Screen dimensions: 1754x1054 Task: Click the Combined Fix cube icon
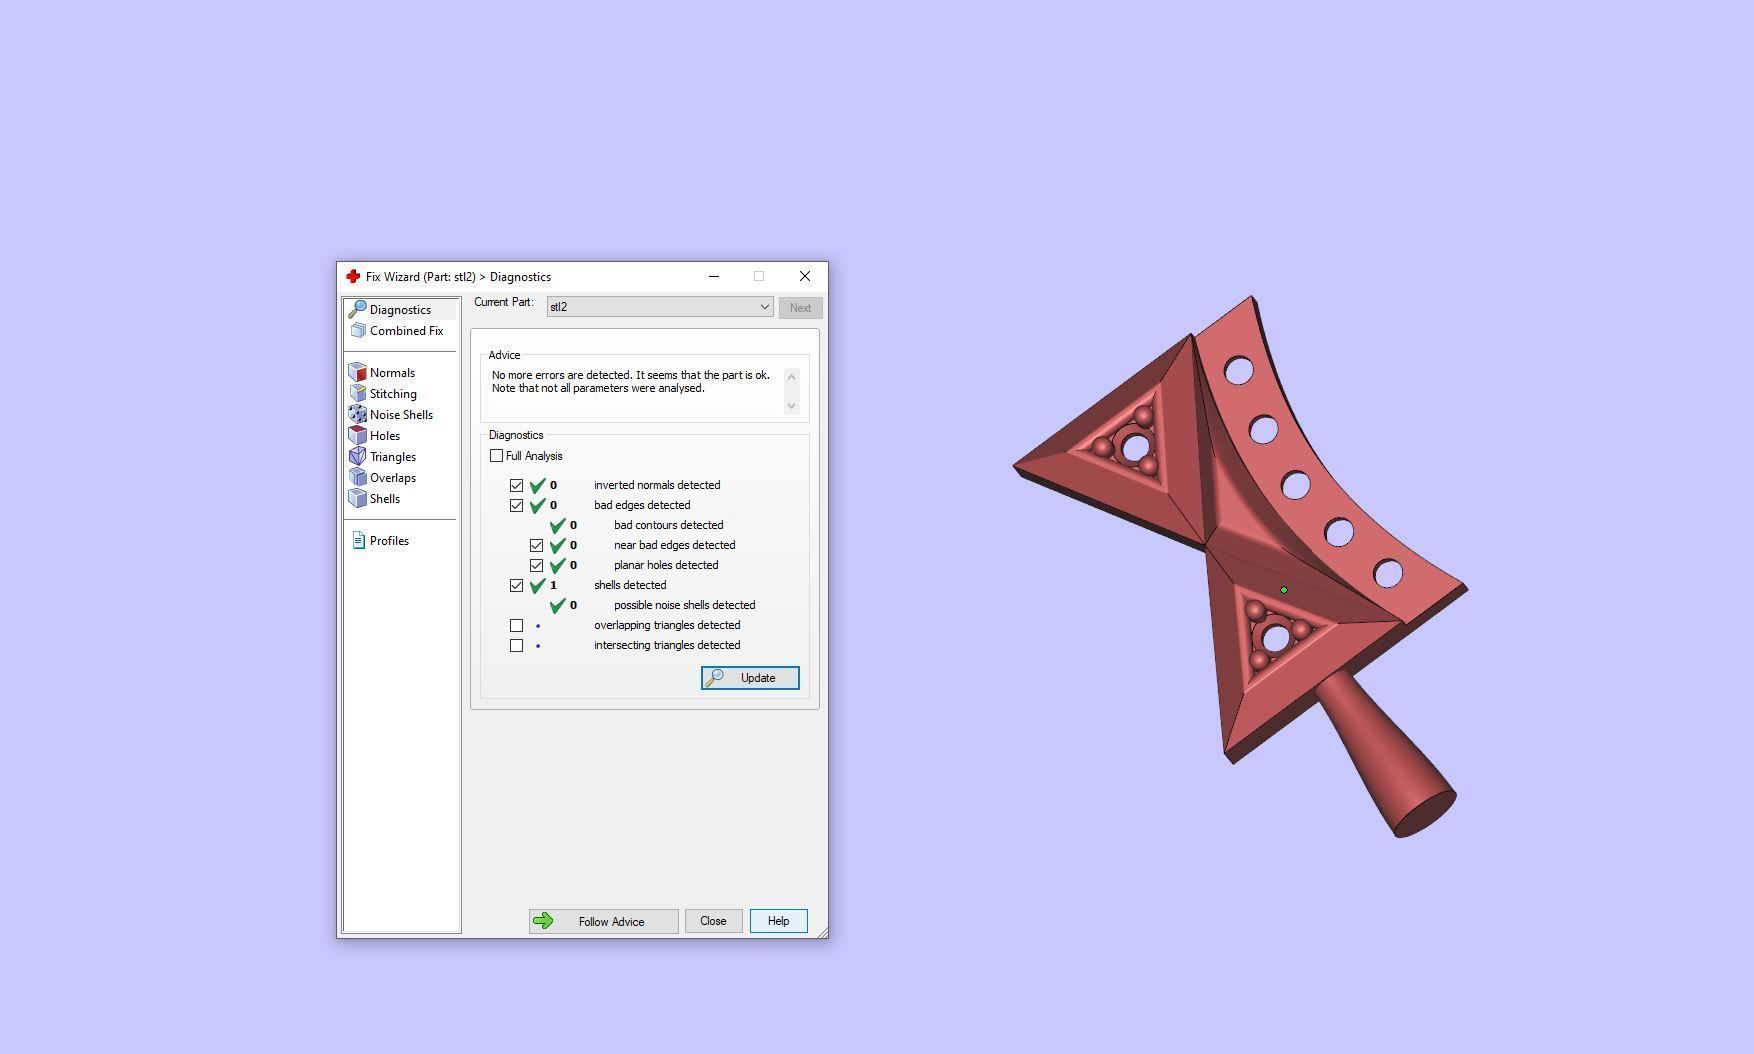[x=358, y=331]
